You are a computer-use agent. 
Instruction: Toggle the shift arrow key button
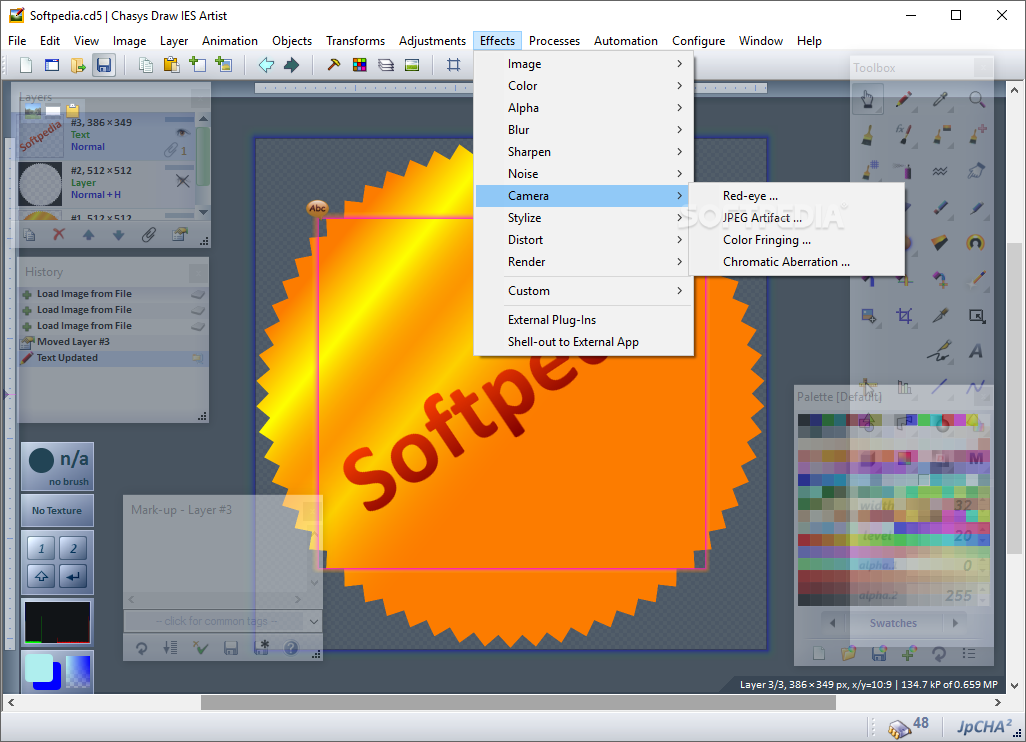click(x=41, y=576)
